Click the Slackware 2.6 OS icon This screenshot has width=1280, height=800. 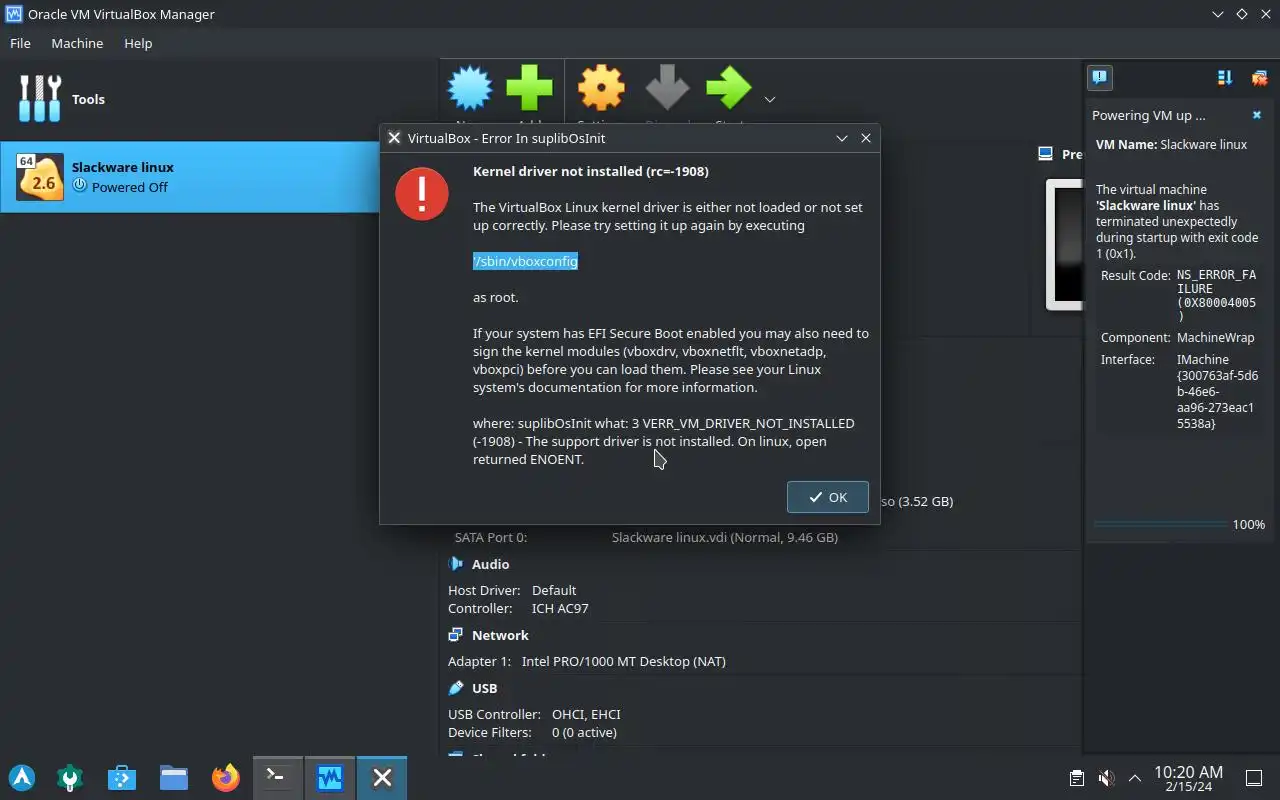[x=41, y=177]
